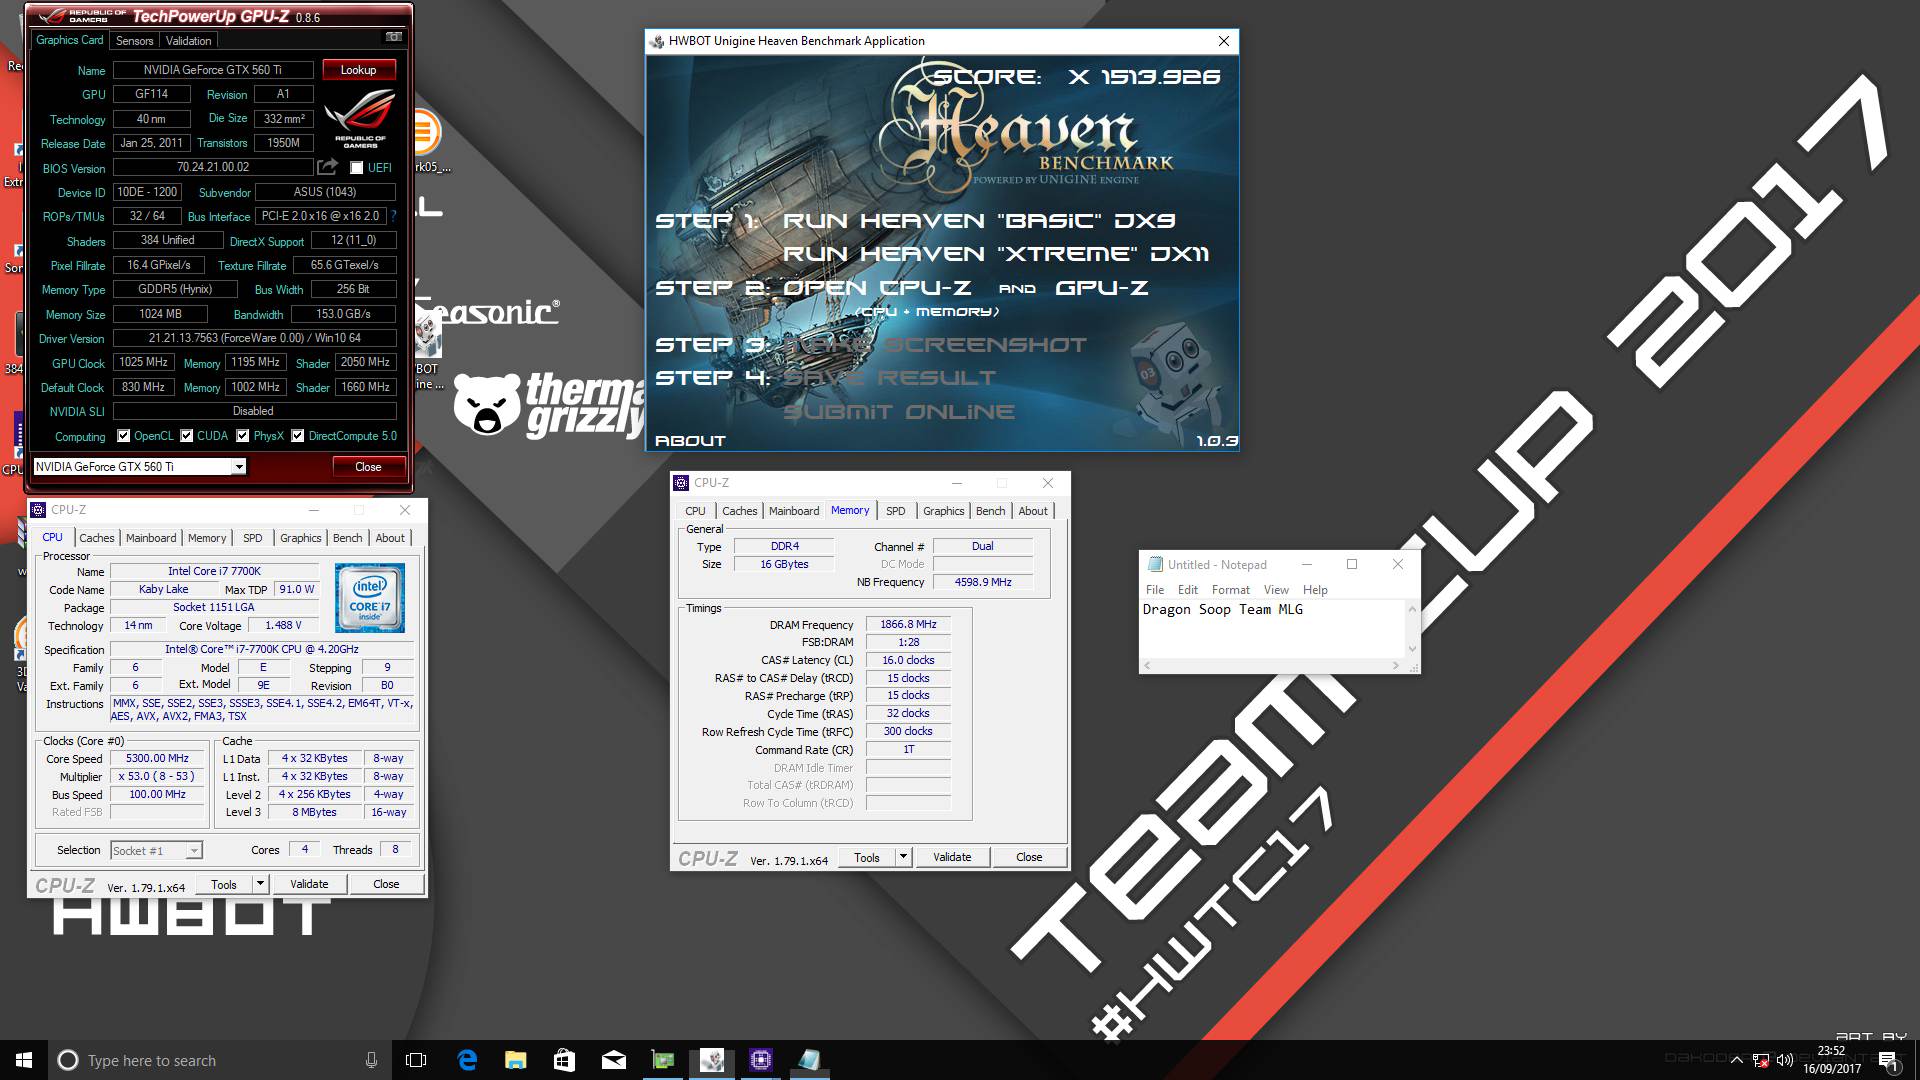Click the Close button in the Memory CPU-Z window

[x=1029, y=857]
